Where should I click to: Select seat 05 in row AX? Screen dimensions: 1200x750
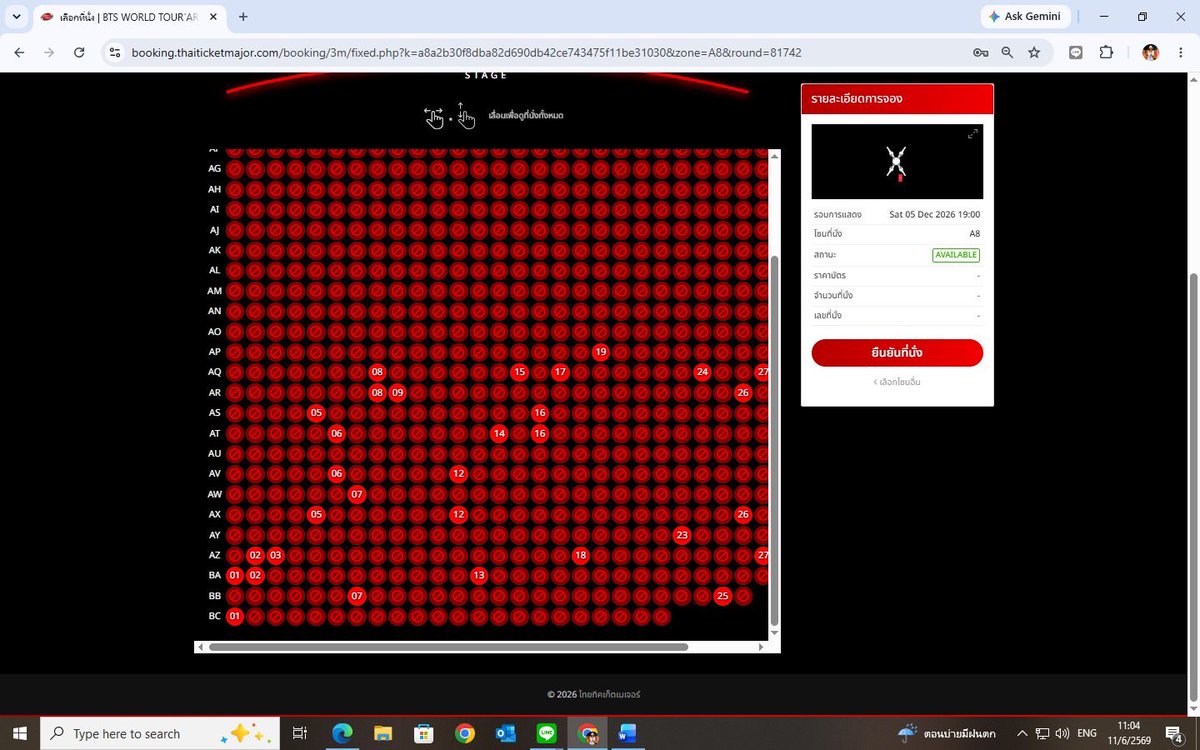[x=316, y=515]
